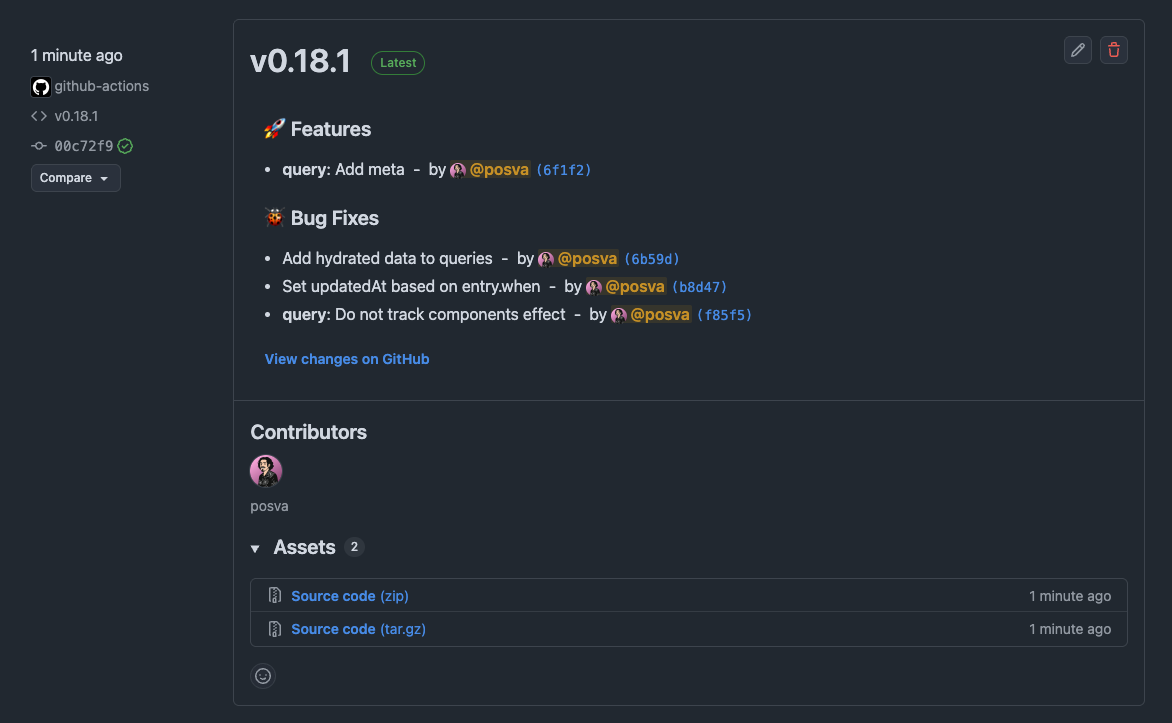Click the green commit status checkmark
The width and height of the screenshot is (1172, 723).
[125, 146]
